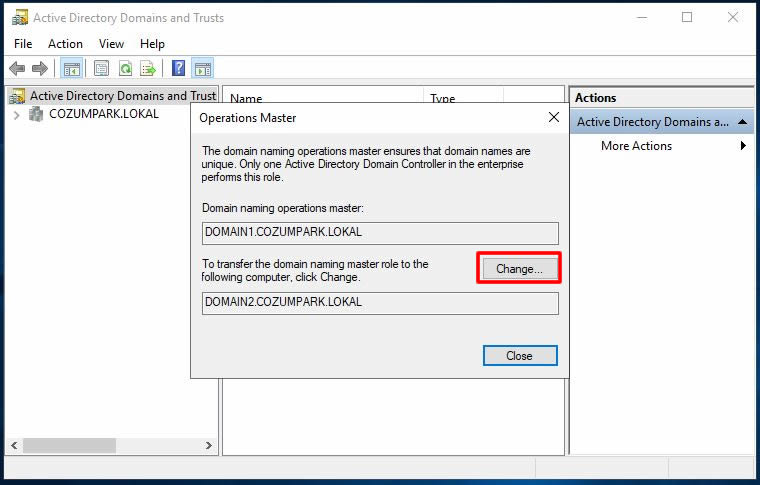Minimize the Active Directory Domains and Trusts window
760x485 pixels.
tap(642, 17)
